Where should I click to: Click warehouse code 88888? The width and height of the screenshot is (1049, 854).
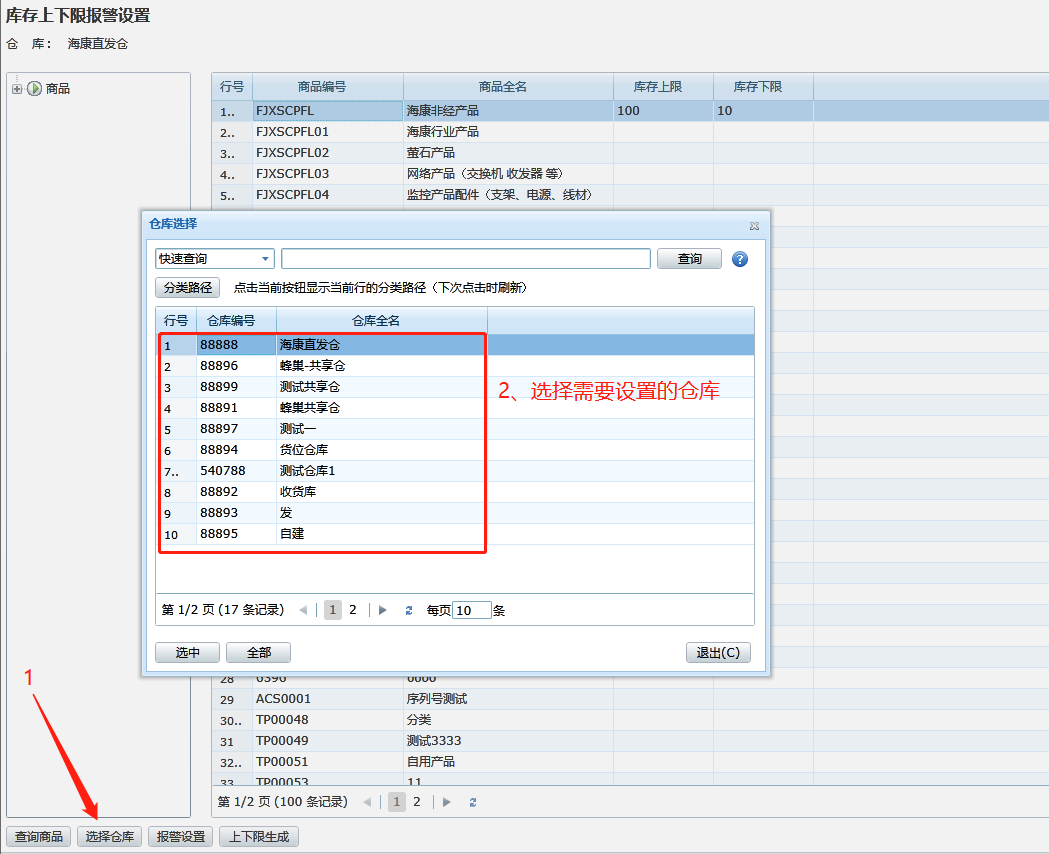pyautogui.click(x=236, y=345)
